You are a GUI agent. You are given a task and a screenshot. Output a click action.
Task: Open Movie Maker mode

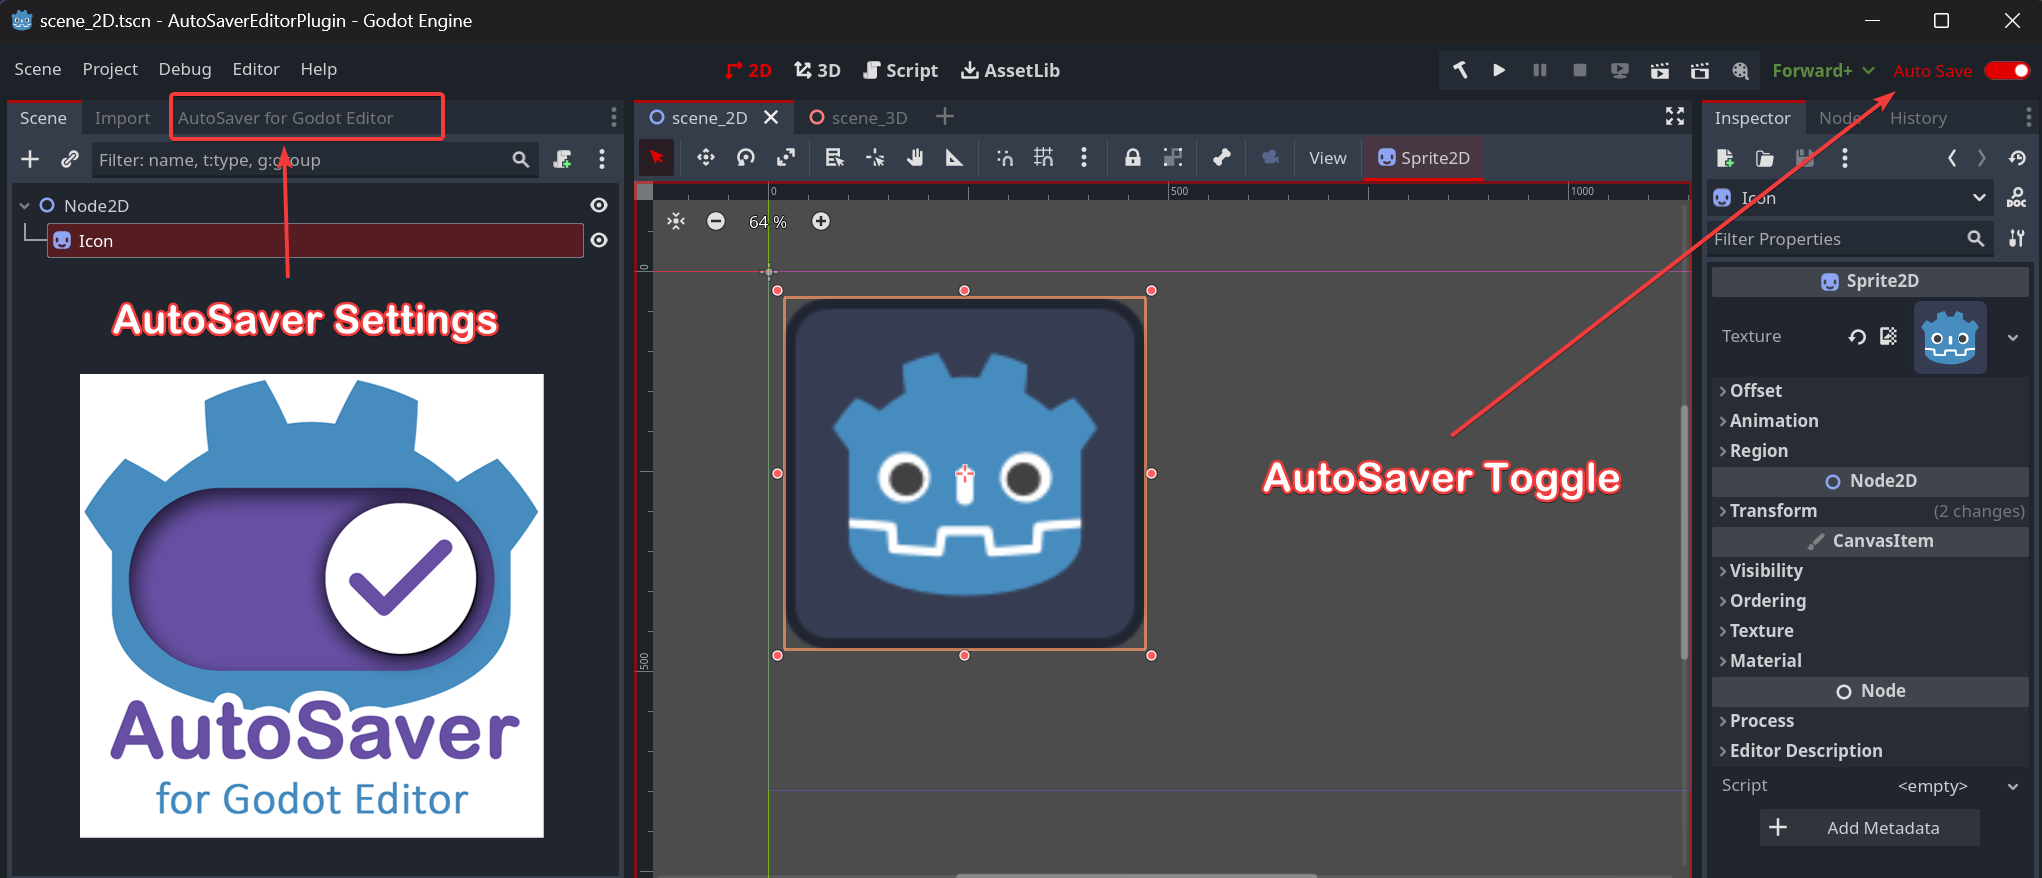point(1741,70)
